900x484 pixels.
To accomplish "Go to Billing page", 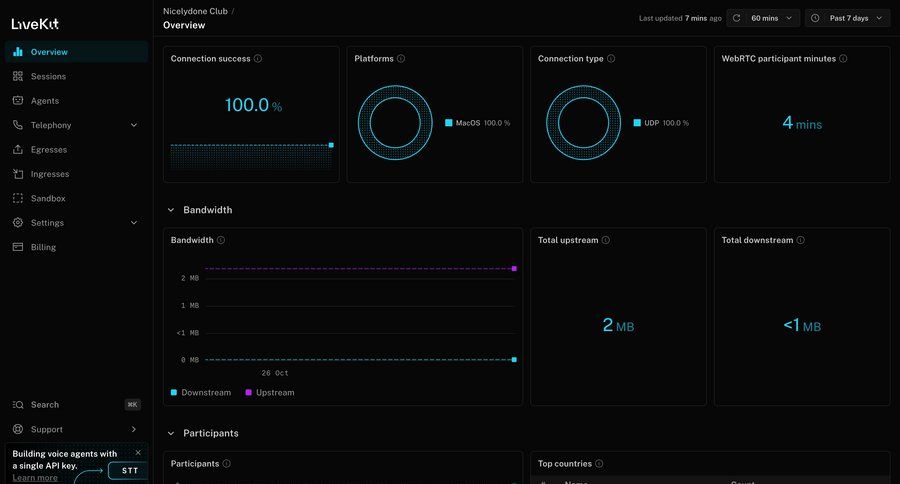I will (x=76, y=247).
